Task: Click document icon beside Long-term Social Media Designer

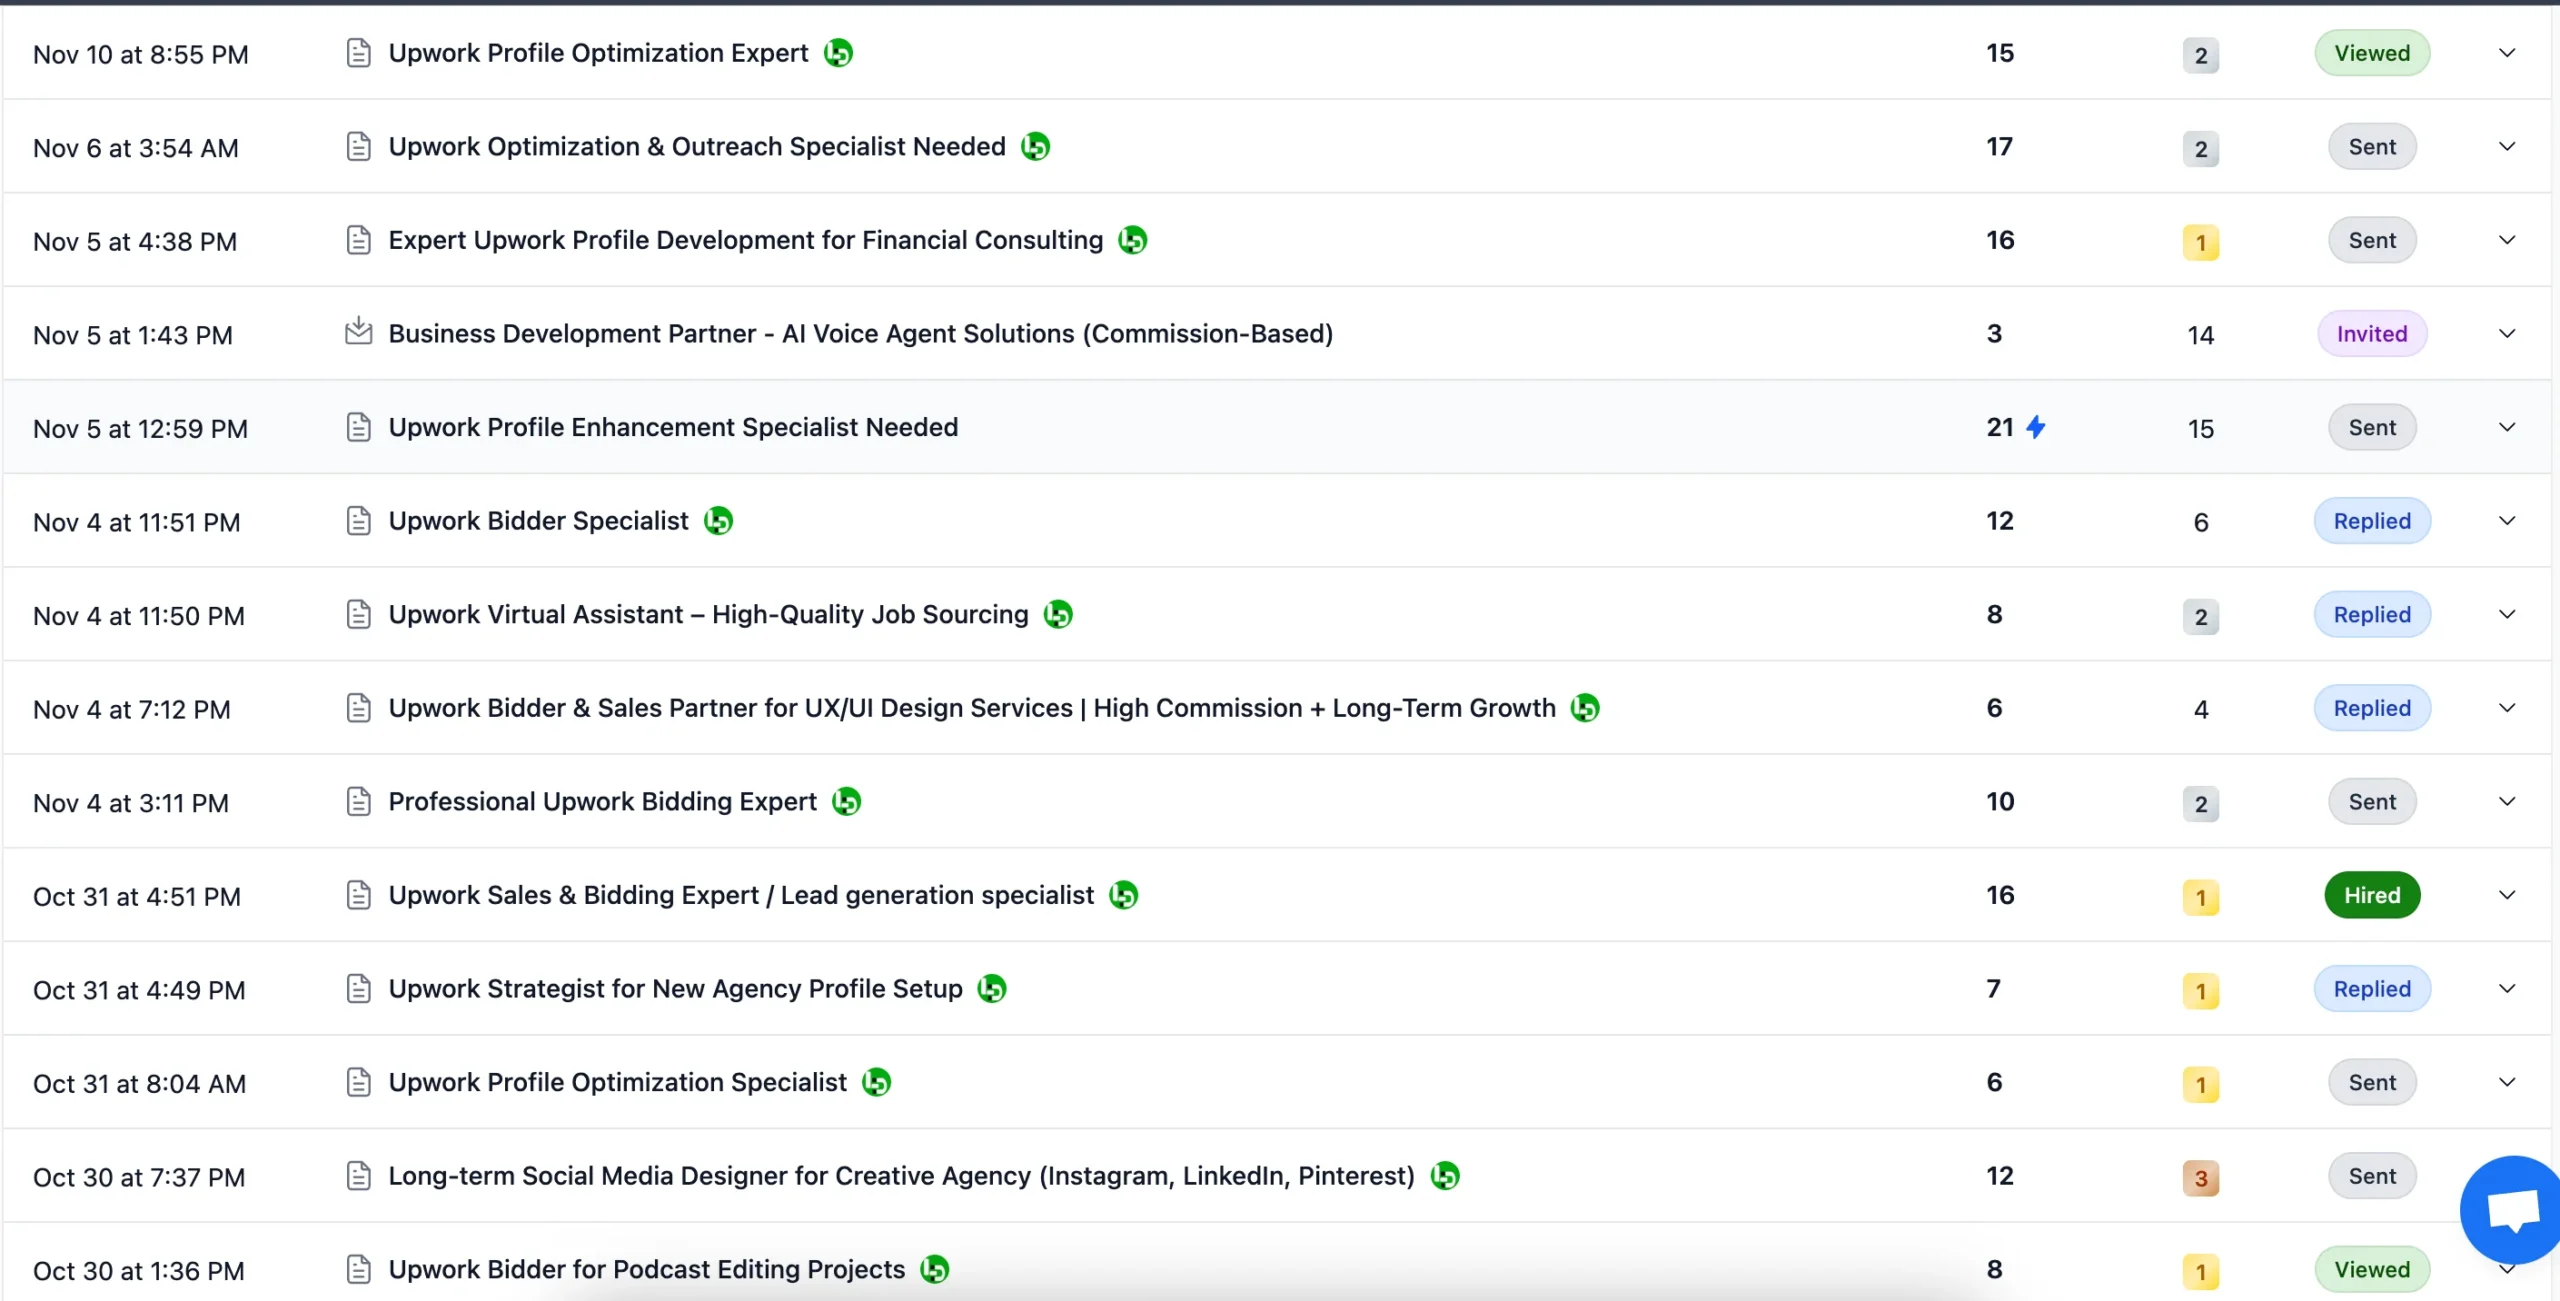Action: (x=358, y=1176)
